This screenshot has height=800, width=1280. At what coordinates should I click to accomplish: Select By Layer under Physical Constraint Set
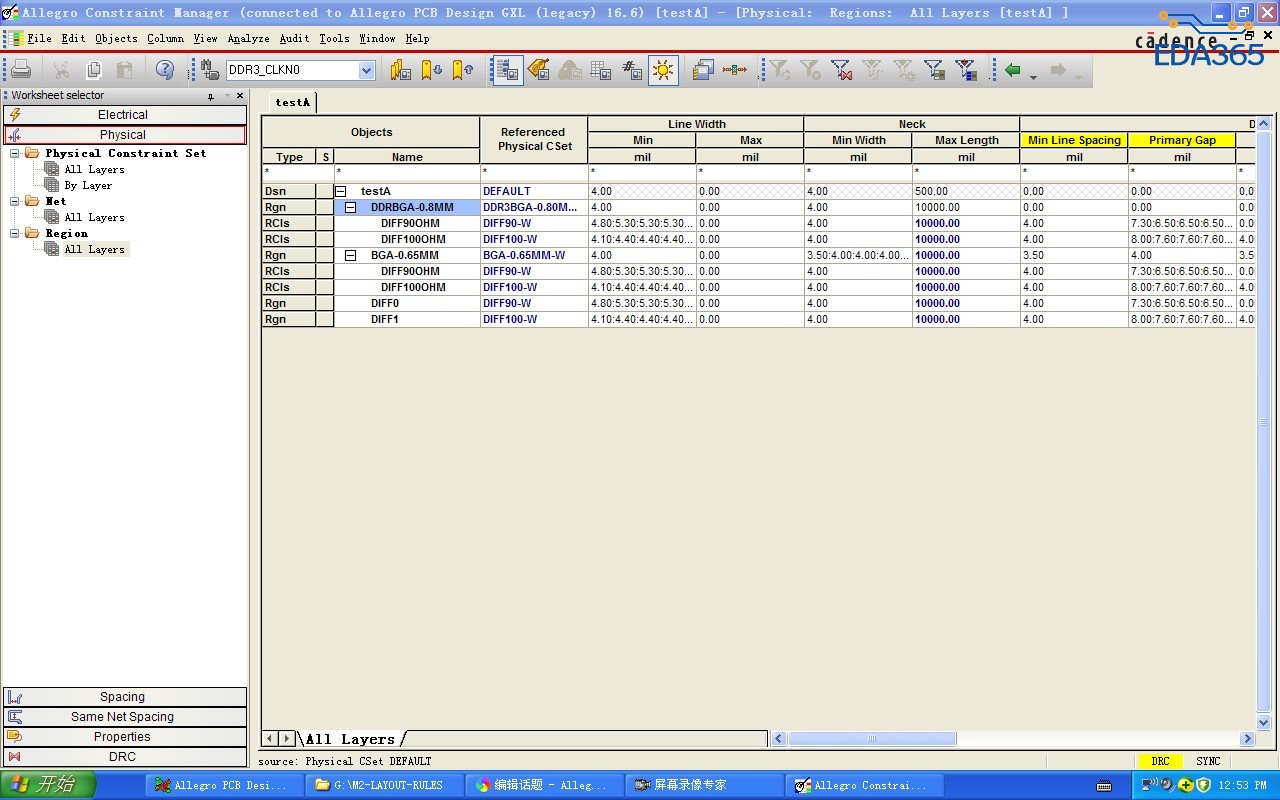tap(88, 185)
